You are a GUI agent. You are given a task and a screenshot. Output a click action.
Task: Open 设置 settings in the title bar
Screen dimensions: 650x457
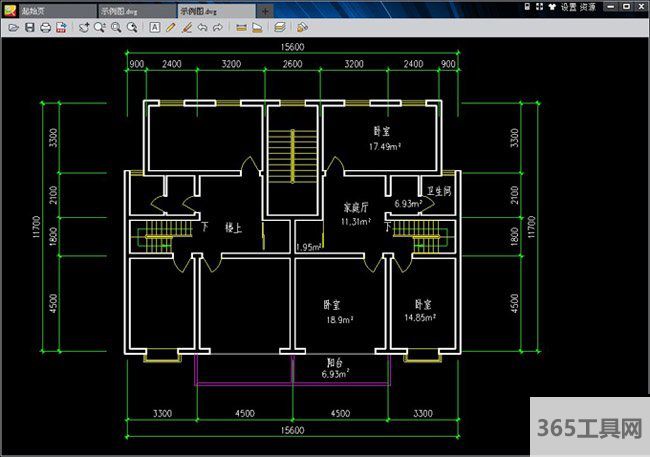[x=568, y=7]
